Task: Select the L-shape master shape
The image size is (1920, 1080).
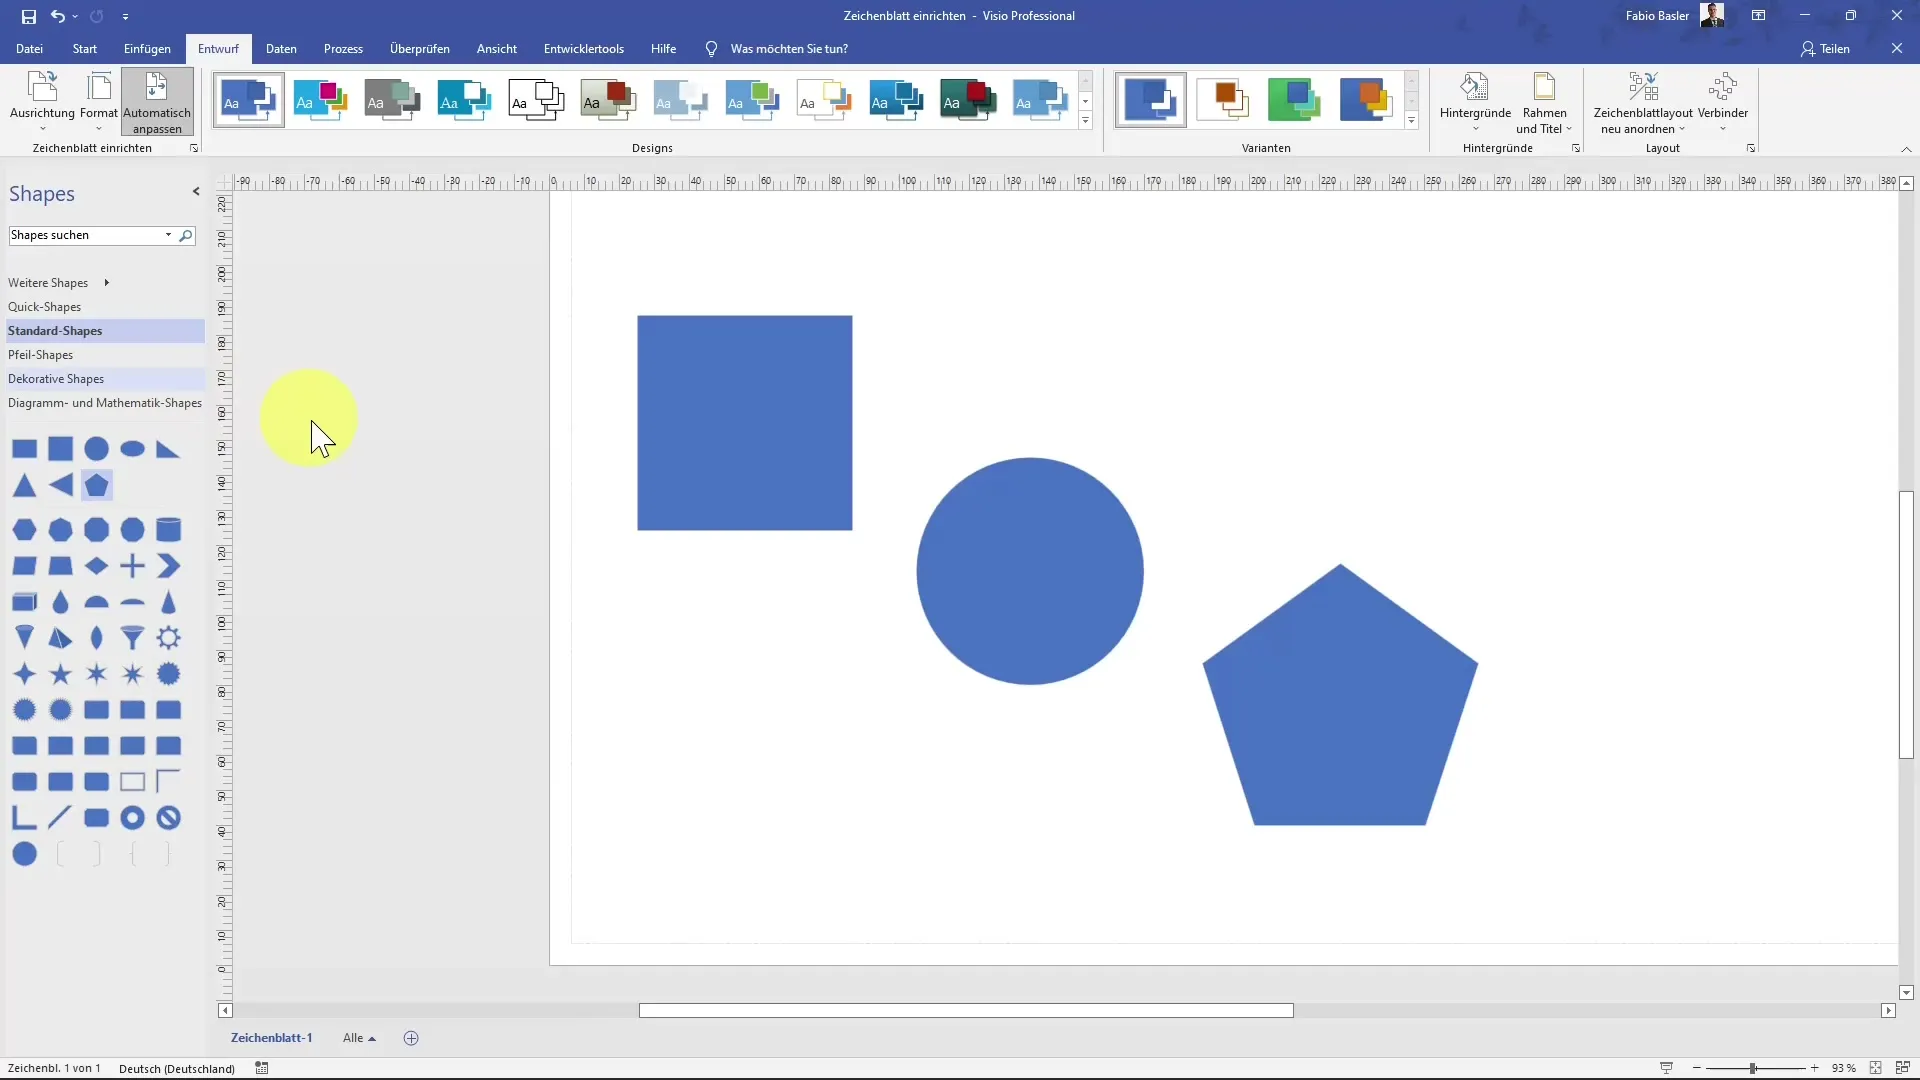Action: click(x=24, y=818)
